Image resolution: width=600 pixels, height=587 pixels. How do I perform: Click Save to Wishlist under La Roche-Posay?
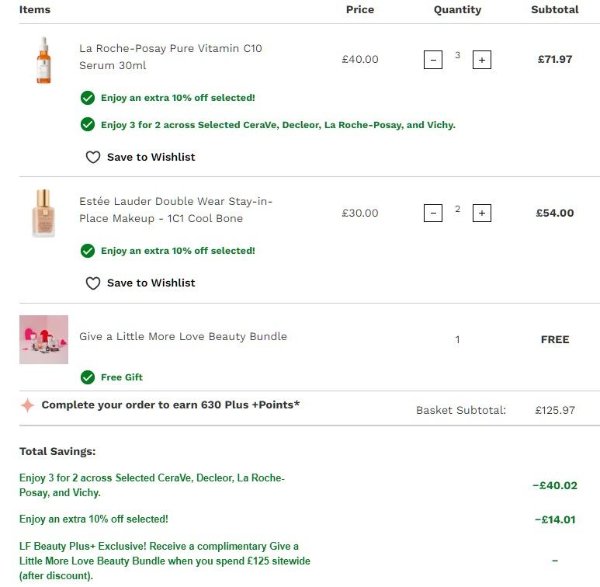tap(151, 157)
